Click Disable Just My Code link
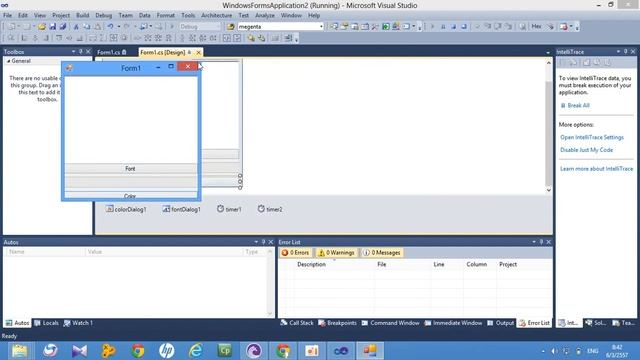 587,150
